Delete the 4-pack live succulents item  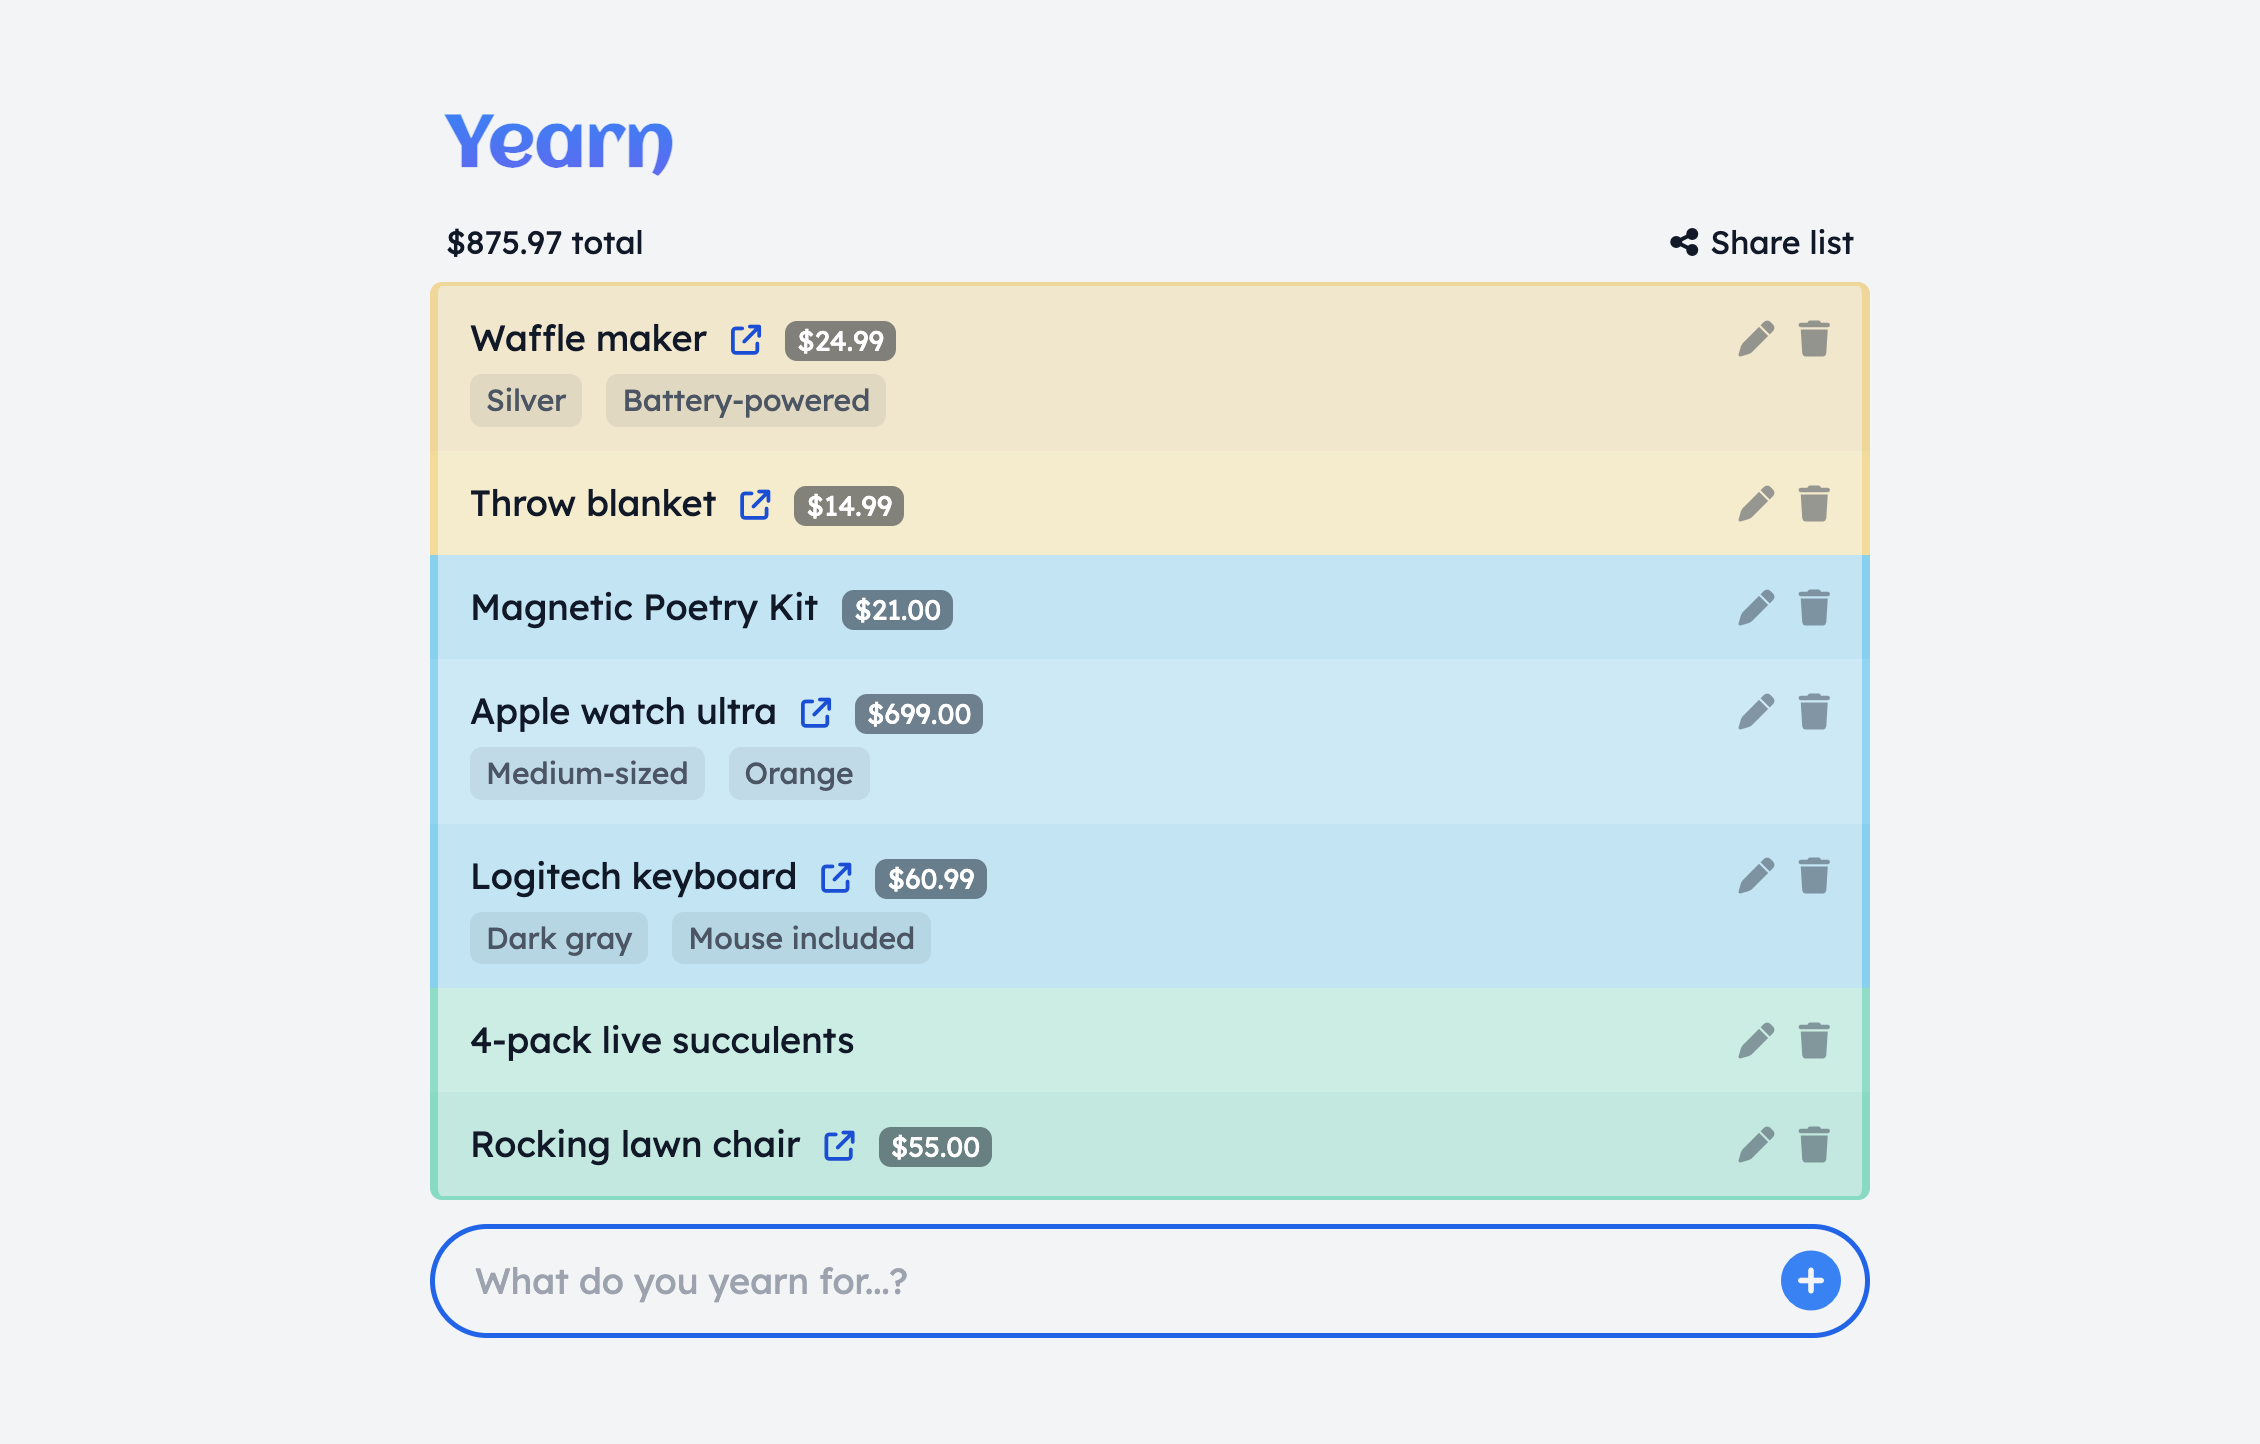pos(1814,1041)
